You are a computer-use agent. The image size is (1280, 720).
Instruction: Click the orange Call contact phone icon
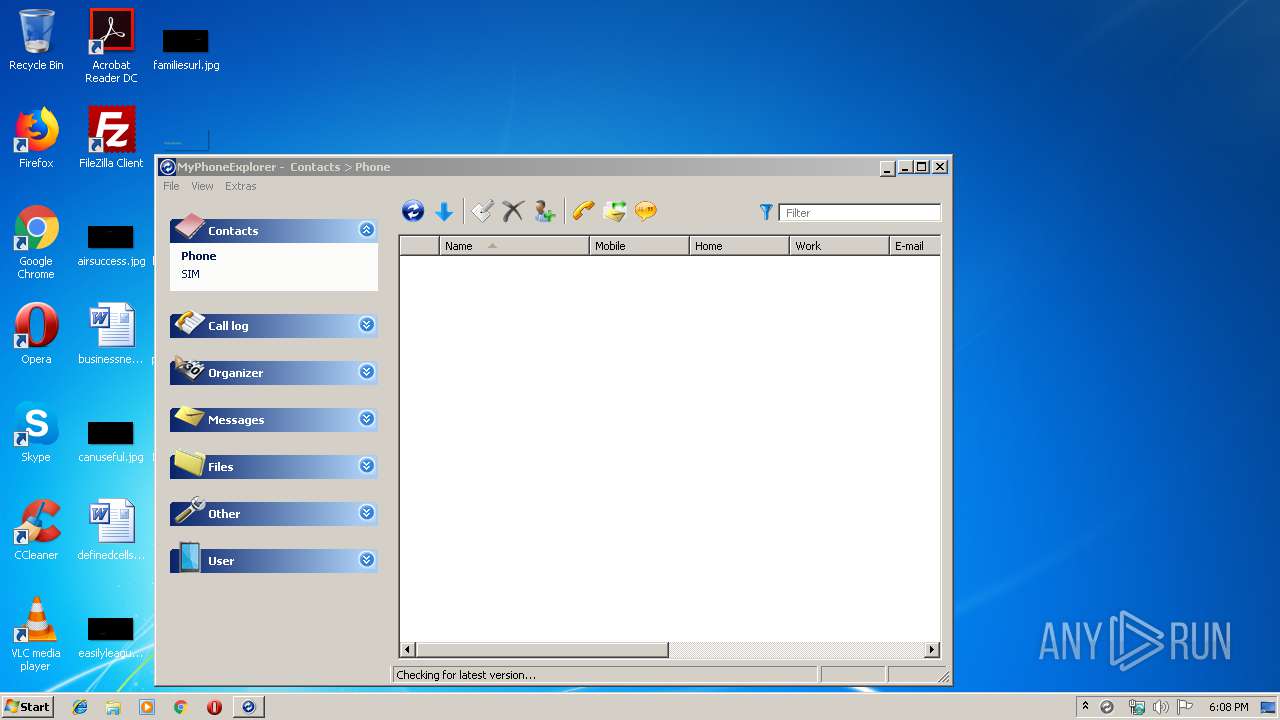pyautogui.click(x=583, y=211)
